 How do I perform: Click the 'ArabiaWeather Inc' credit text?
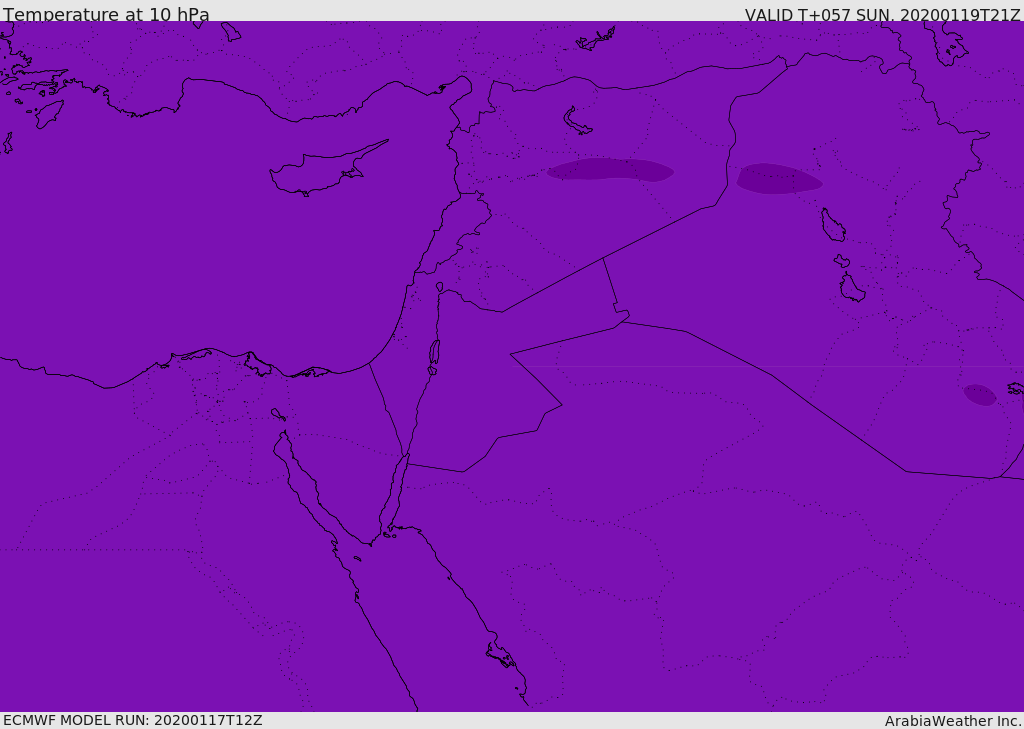953,721
